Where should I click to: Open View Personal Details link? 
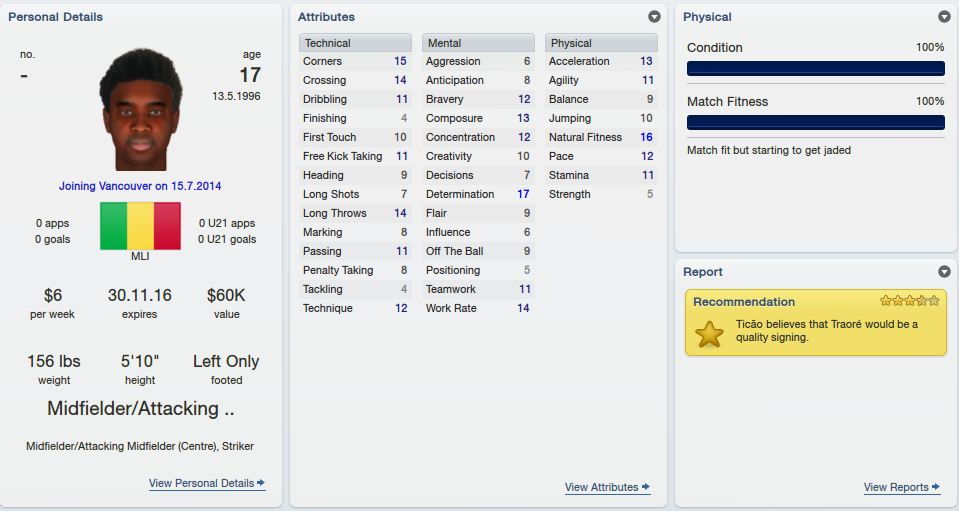click(201, 483)
